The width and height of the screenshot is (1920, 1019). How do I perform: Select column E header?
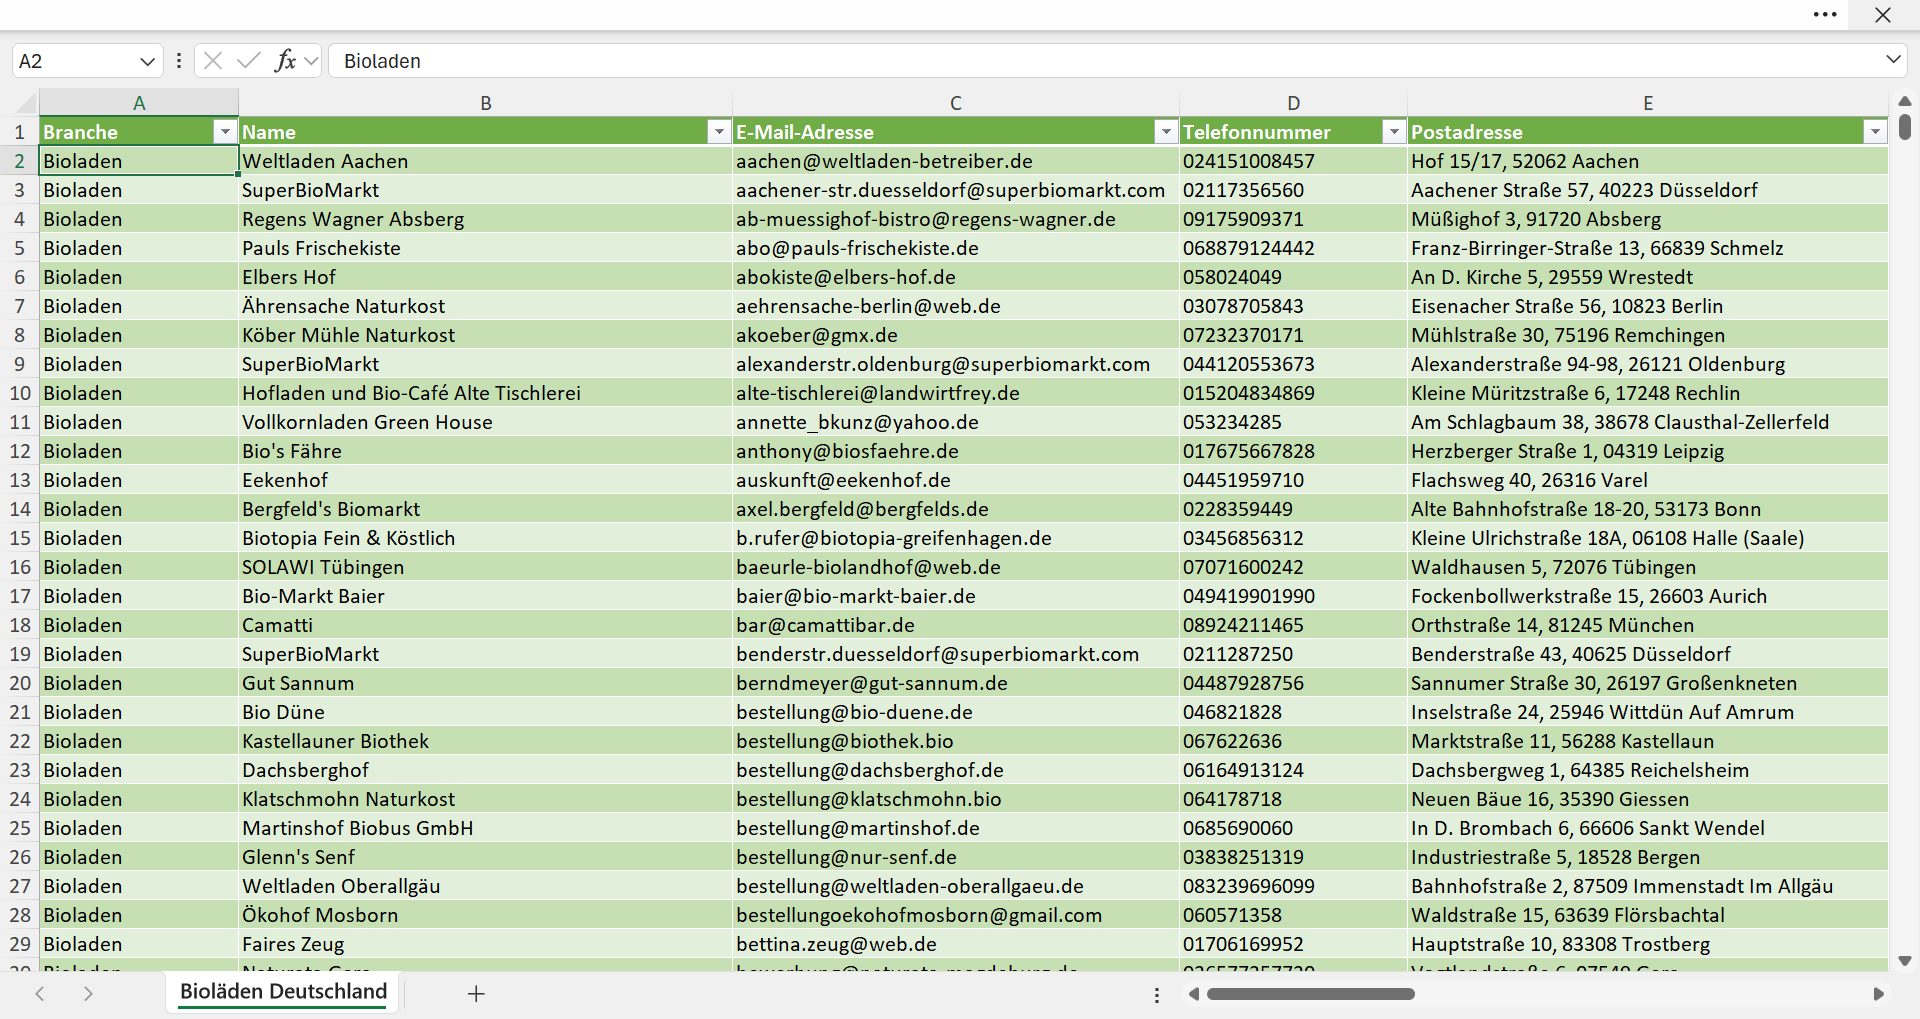coord(1648,103)
